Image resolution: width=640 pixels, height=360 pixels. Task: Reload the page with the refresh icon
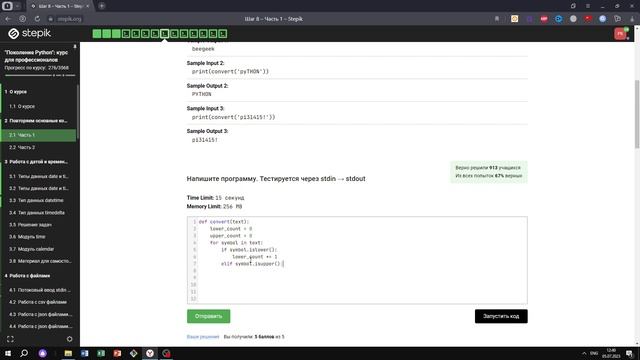coord(37,19)
